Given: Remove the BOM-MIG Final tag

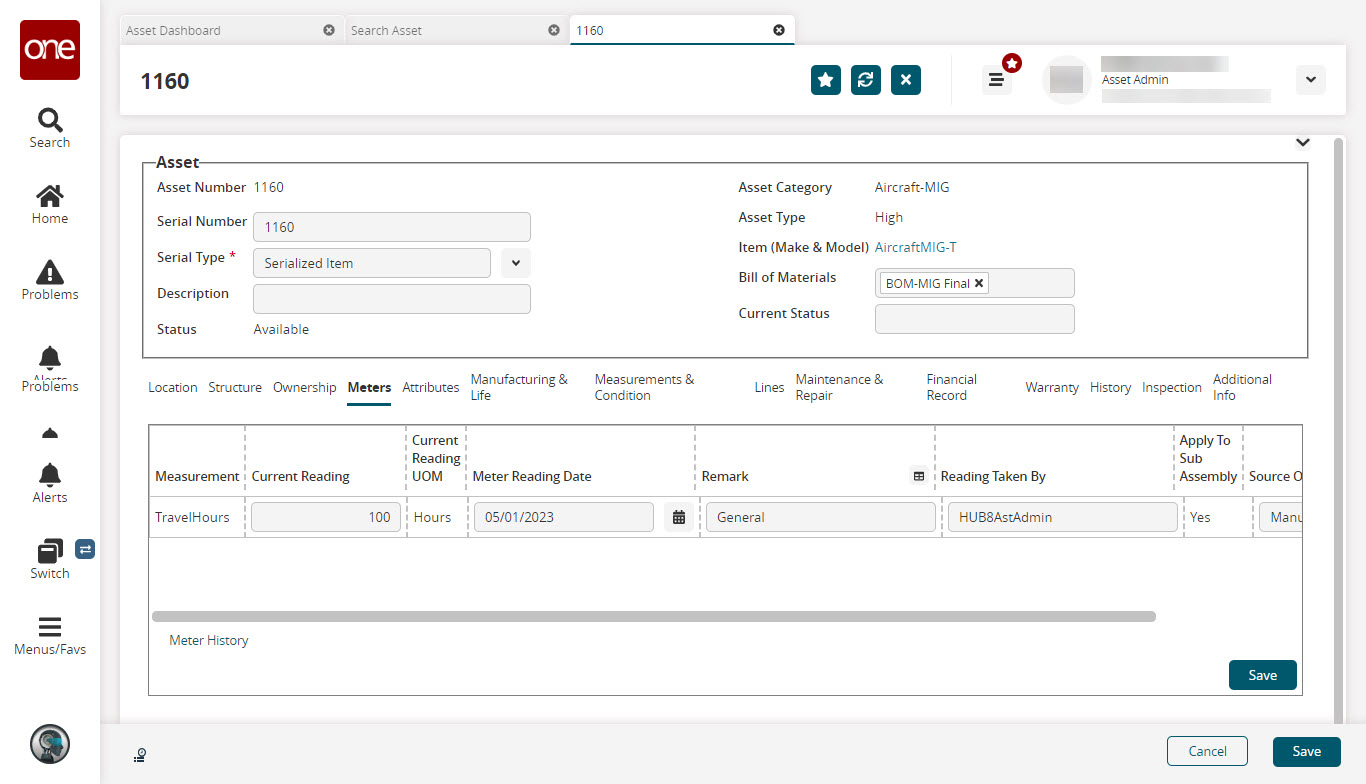Looking at the screenshot, I should click(x=979, y=283).
